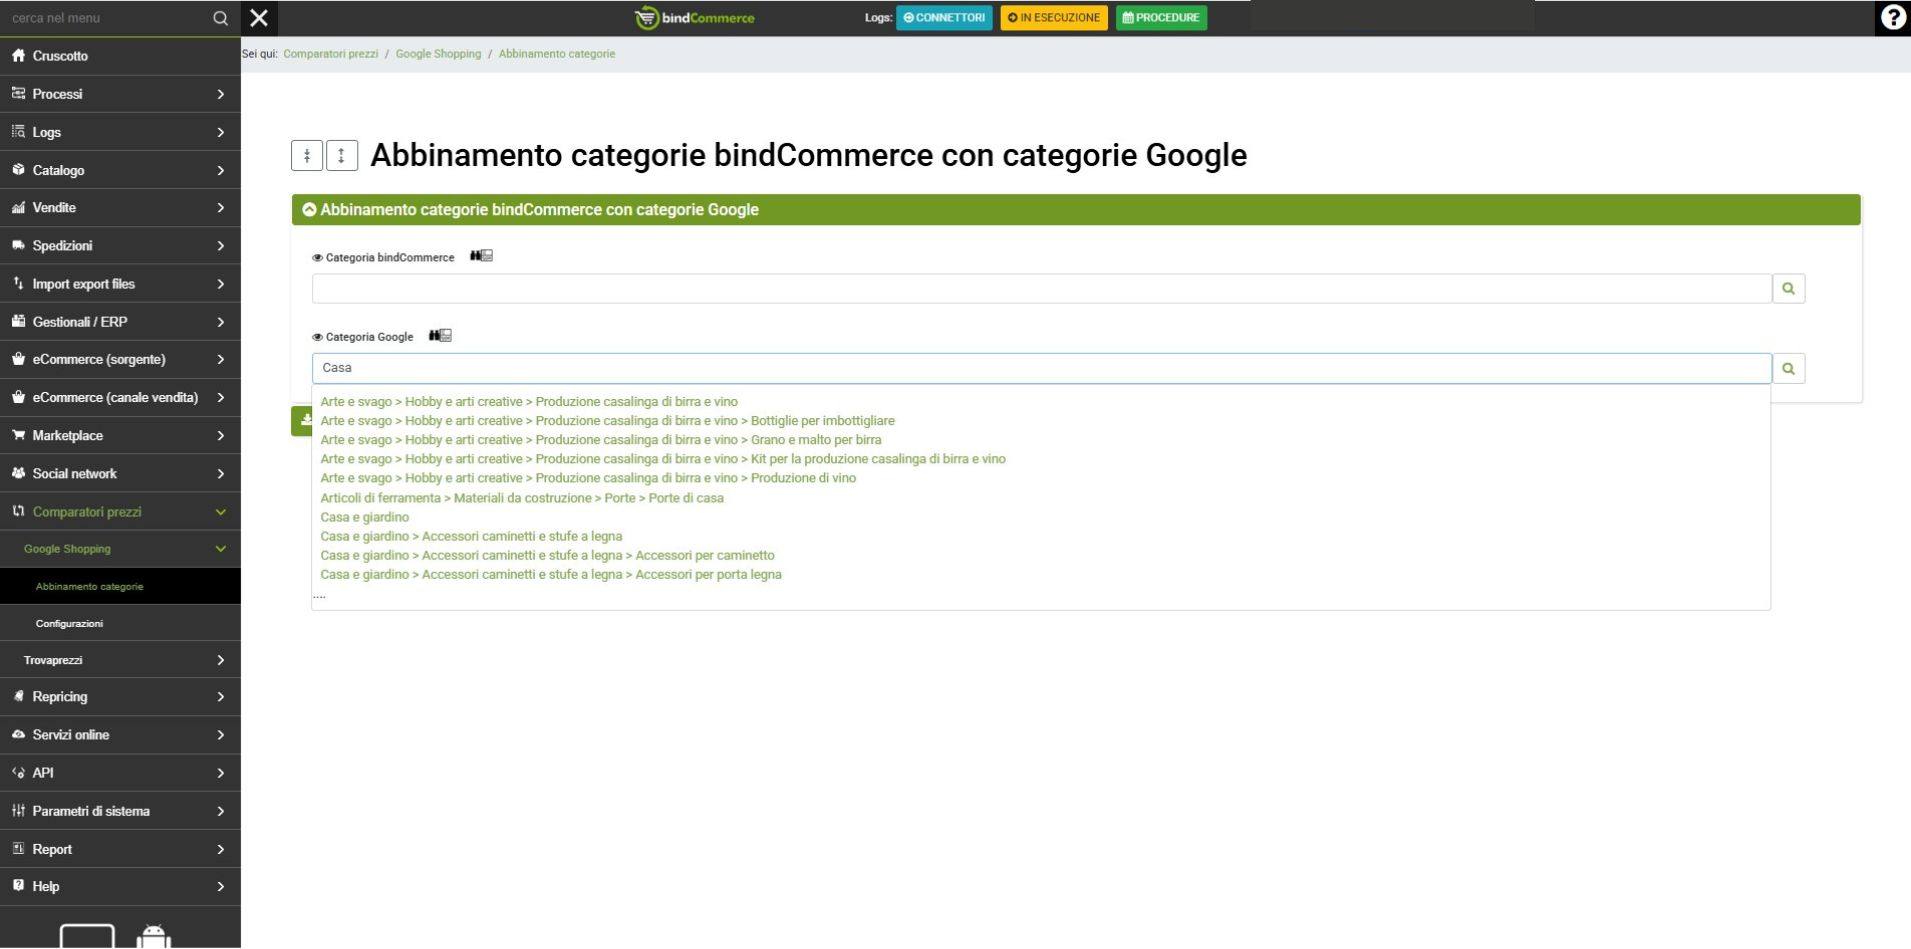
Task: Toggle eye icon beside Categoria Google label
Action: tap(317, 338)
